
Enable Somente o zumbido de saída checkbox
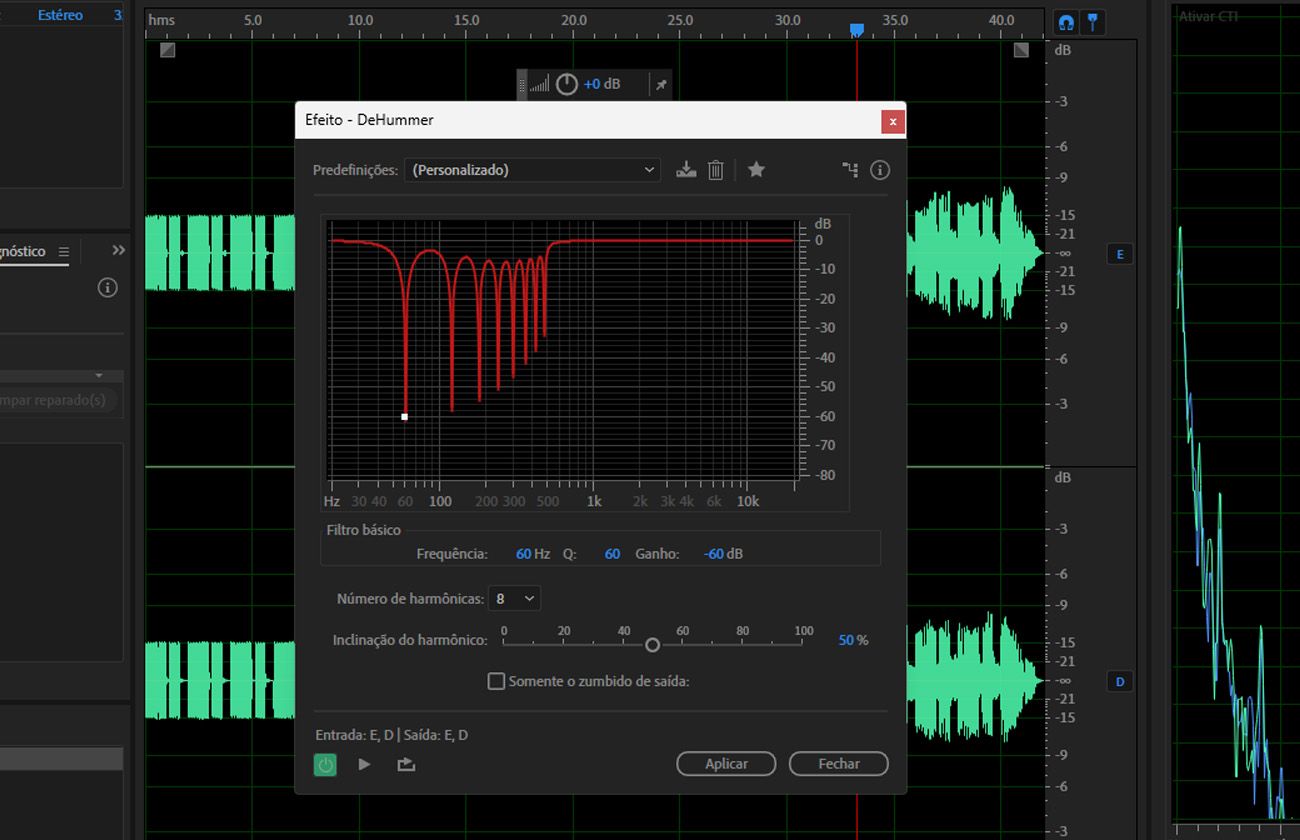(x=496, y=681)
